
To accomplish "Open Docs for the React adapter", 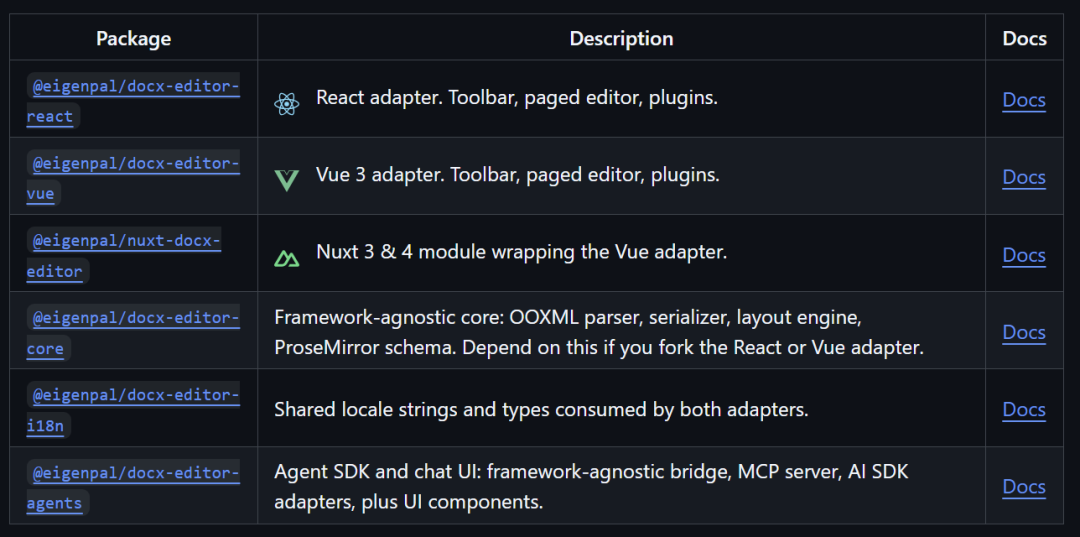I will (x=1024, y=101).
